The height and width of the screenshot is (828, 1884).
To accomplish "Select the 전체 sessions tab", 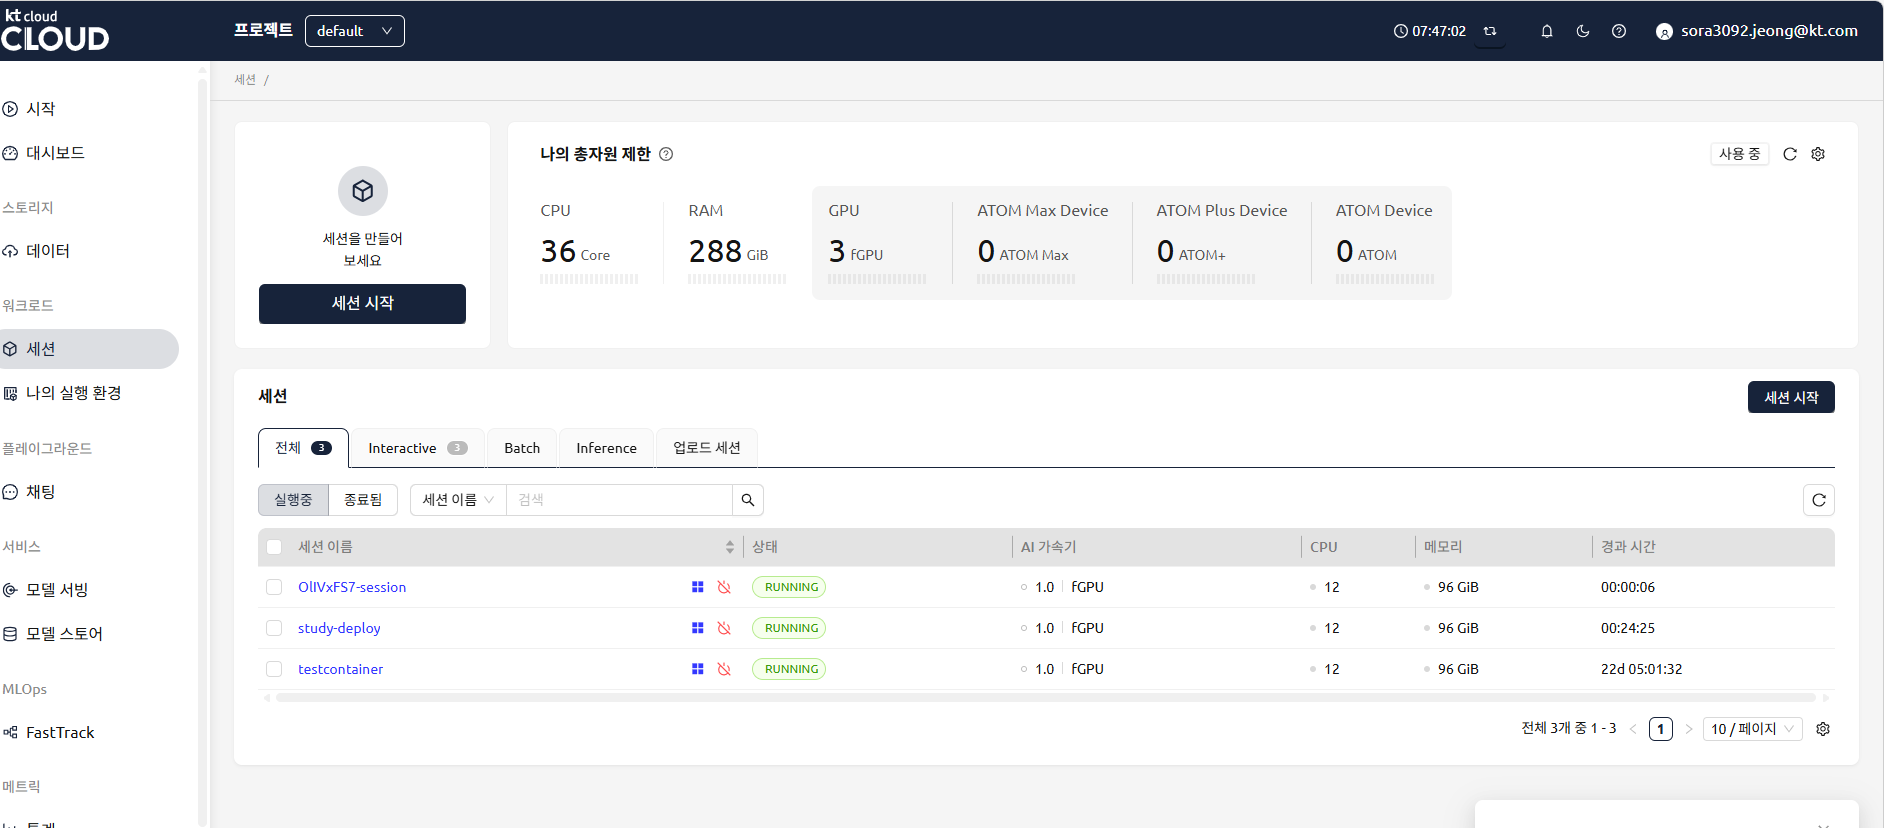I will click(303, 448).
